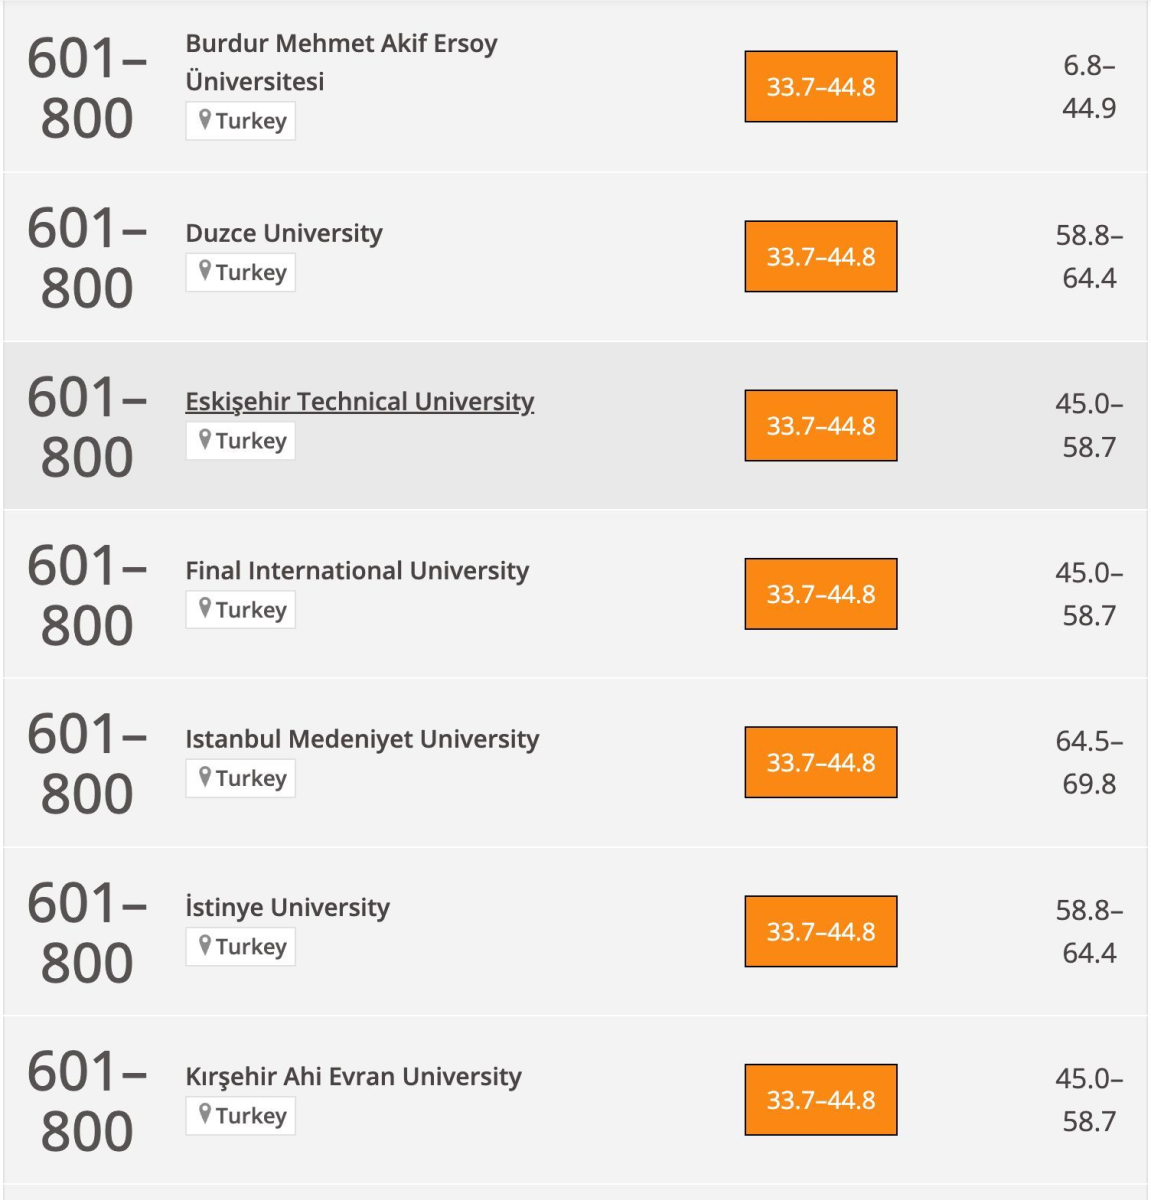Image resolution: width=1151 pixels, height=1200 pixels.
Task: Open the Istanbul Medeniyet University page
Action: coord(362,739)
